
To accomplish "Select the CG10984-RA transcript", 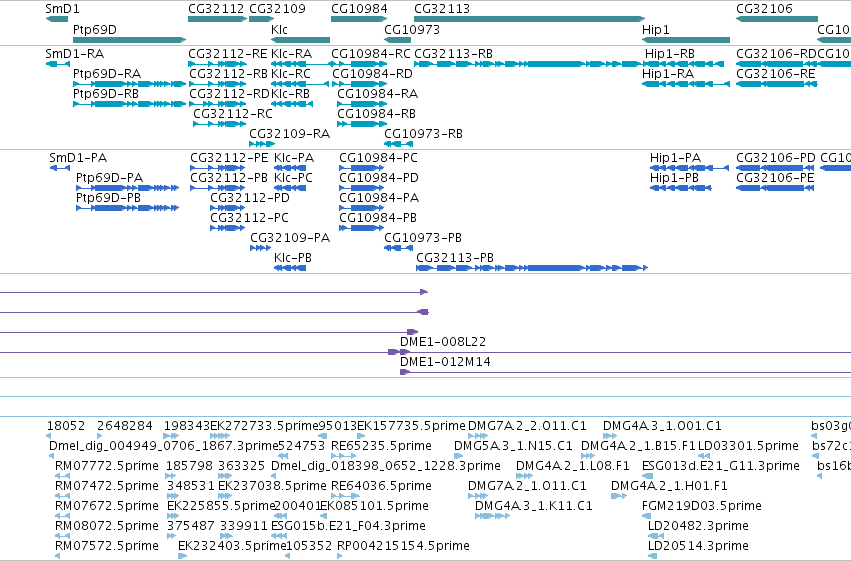I will click(x=362, y=104).
